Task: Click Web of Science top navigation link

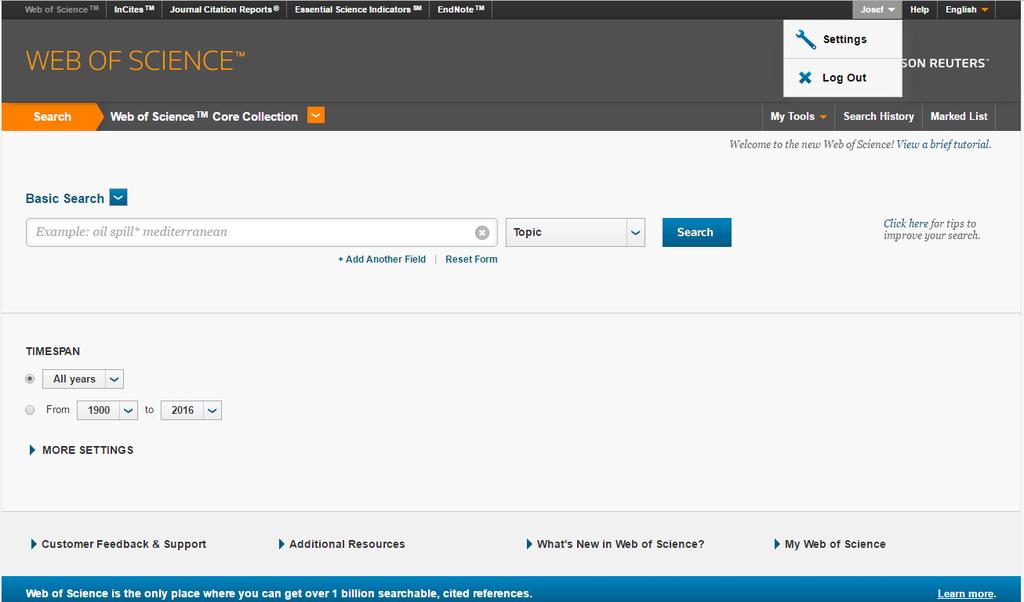Action: pyautogui.click(x=61, y=10)
